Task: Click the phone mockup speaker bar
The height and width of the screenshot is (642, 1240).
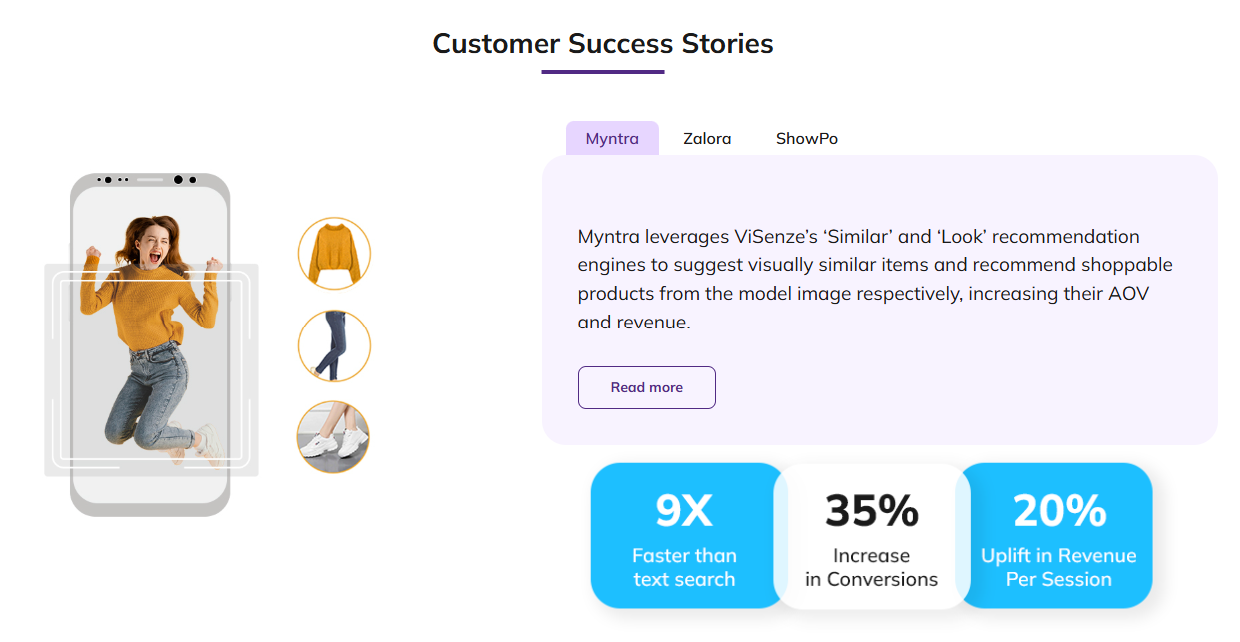Action: (149, 180)
